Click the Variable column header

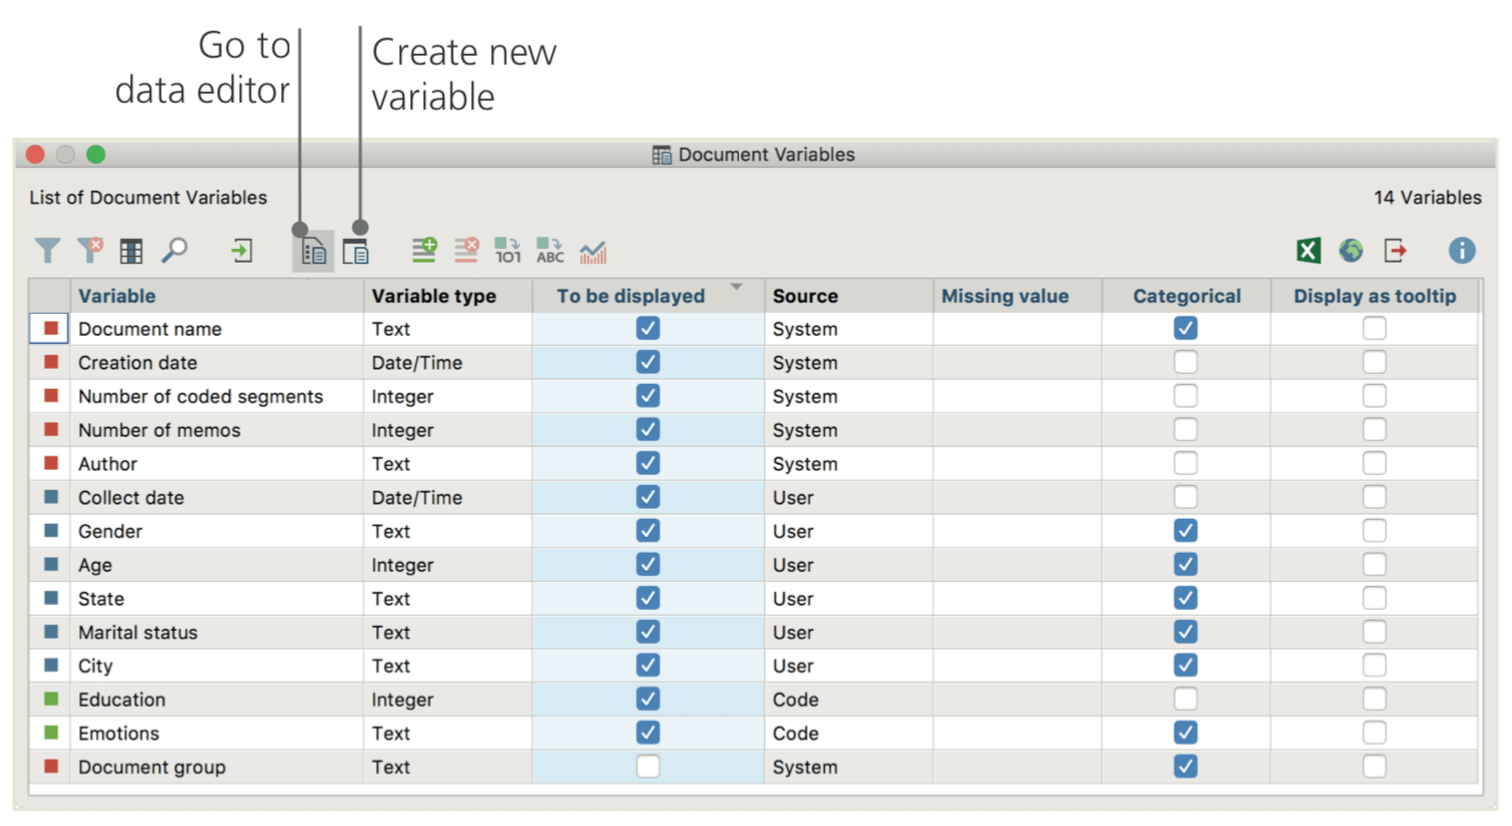click(x=117, y=296)
